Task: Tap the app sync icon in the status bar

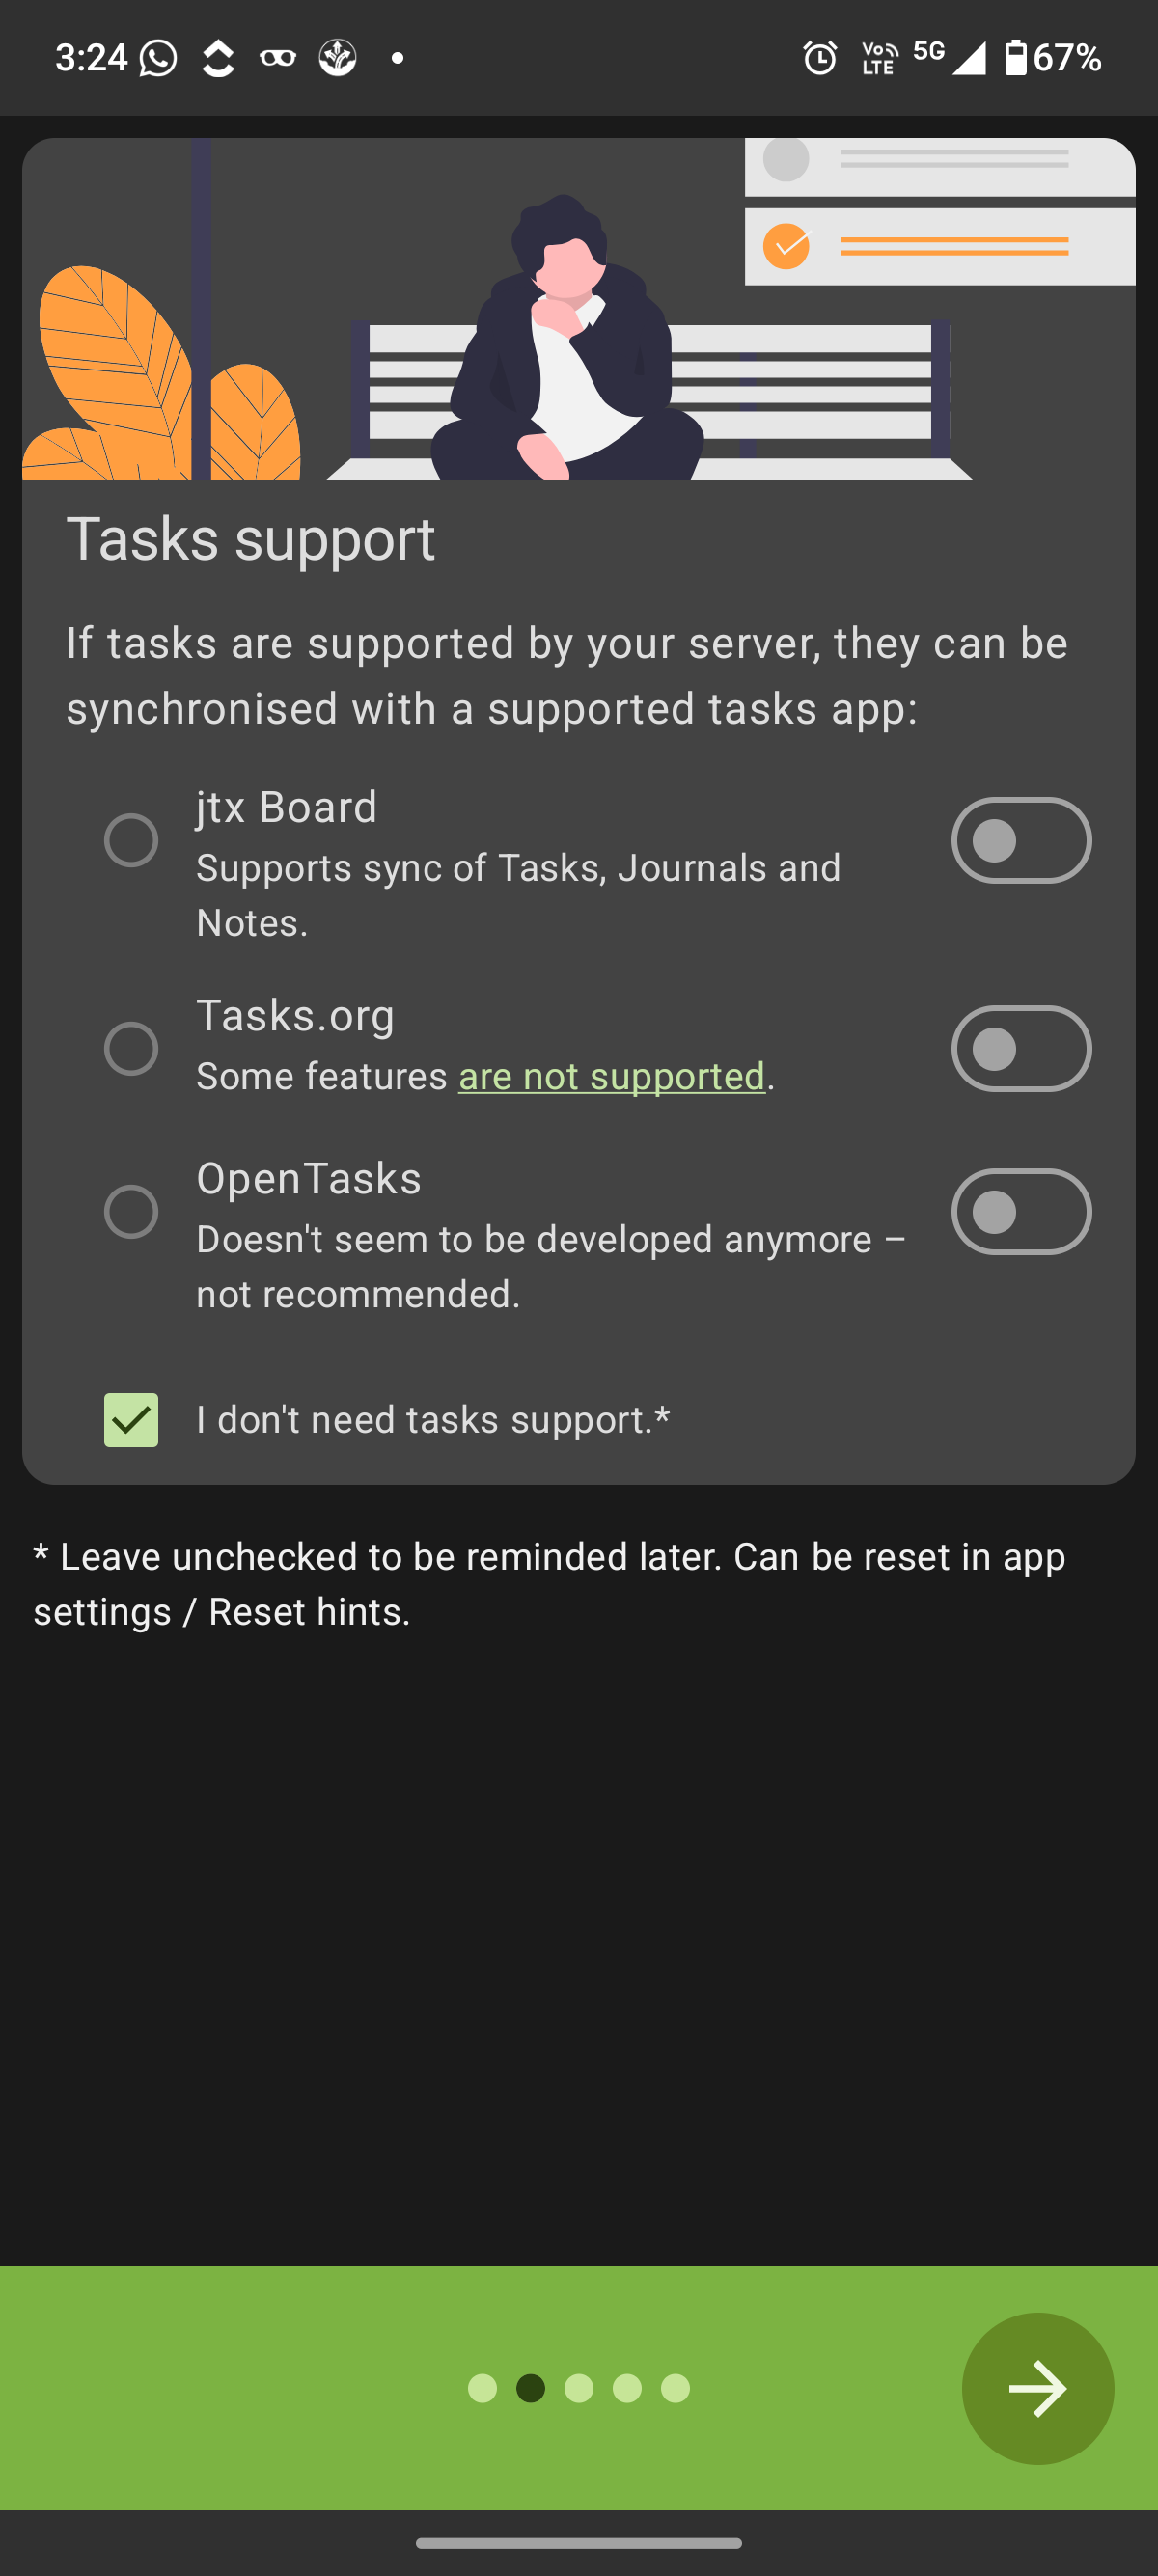Action: (217, 58)
